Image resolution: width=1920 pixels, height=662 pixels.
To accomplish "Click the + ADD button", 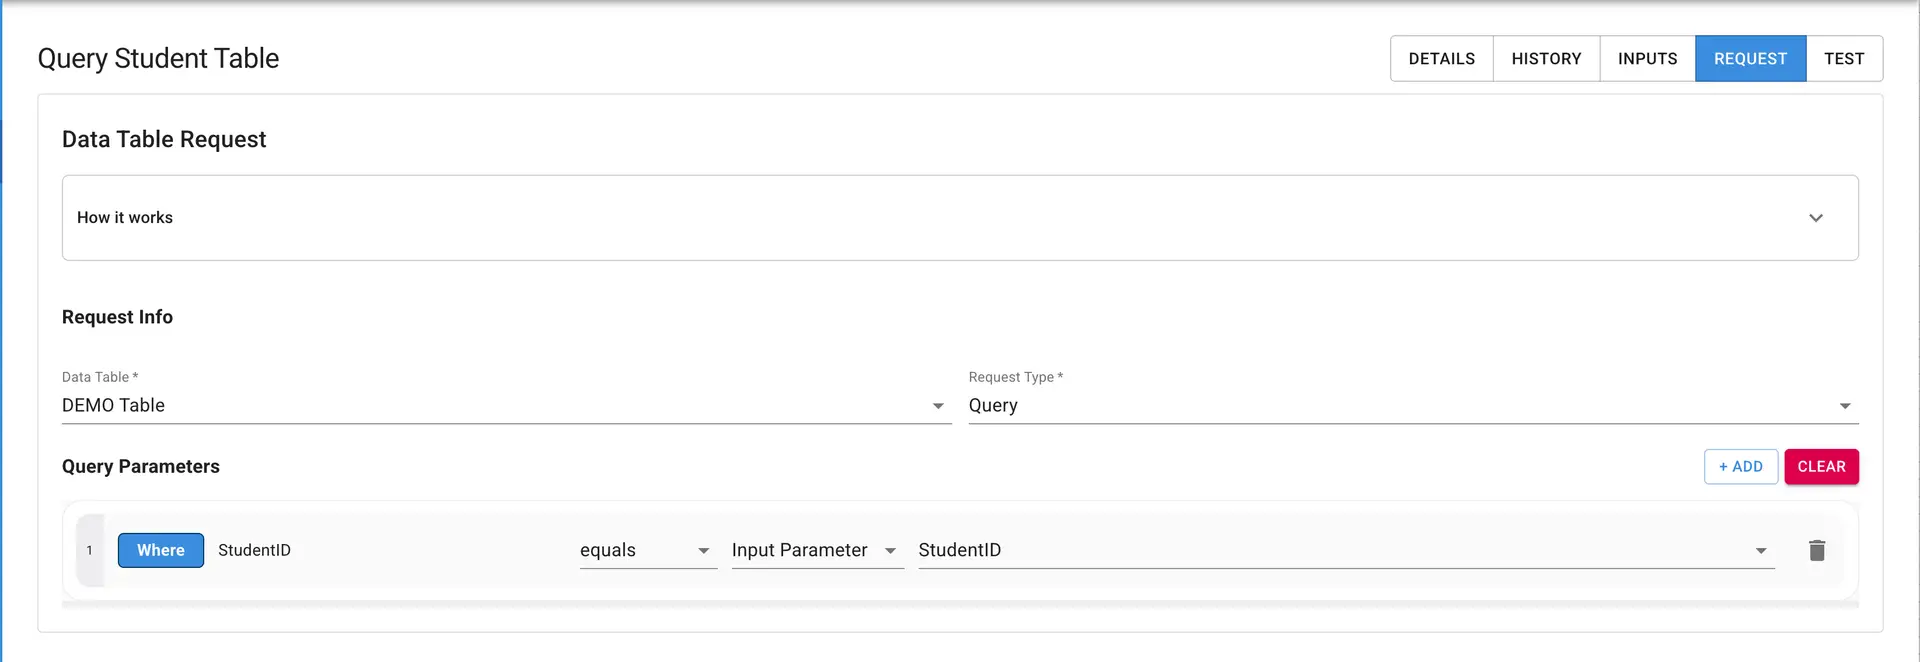I will pyautogui.click(x=1740, y=466).
